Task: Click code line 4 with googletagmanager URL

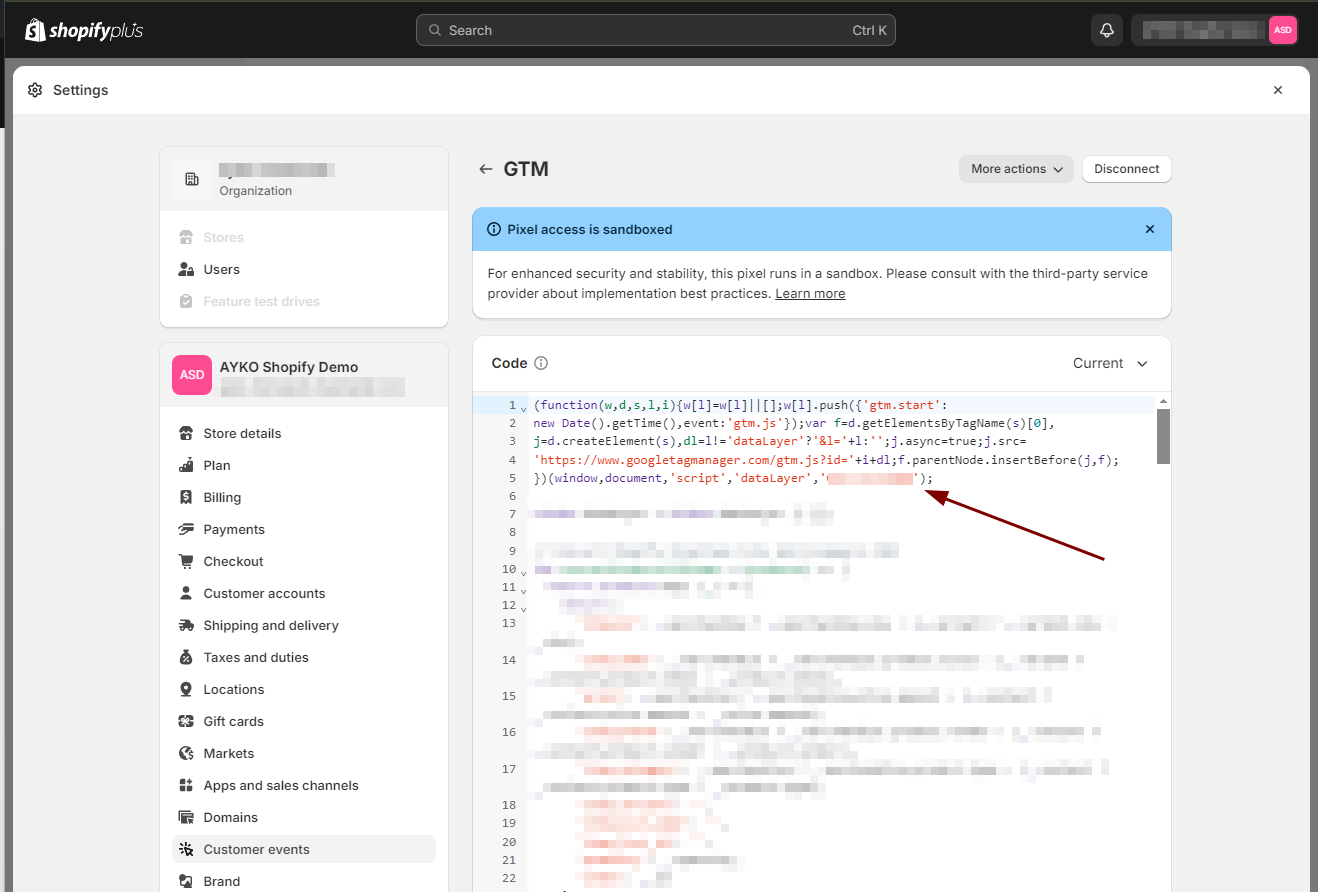Action: [x=826, y=460]
